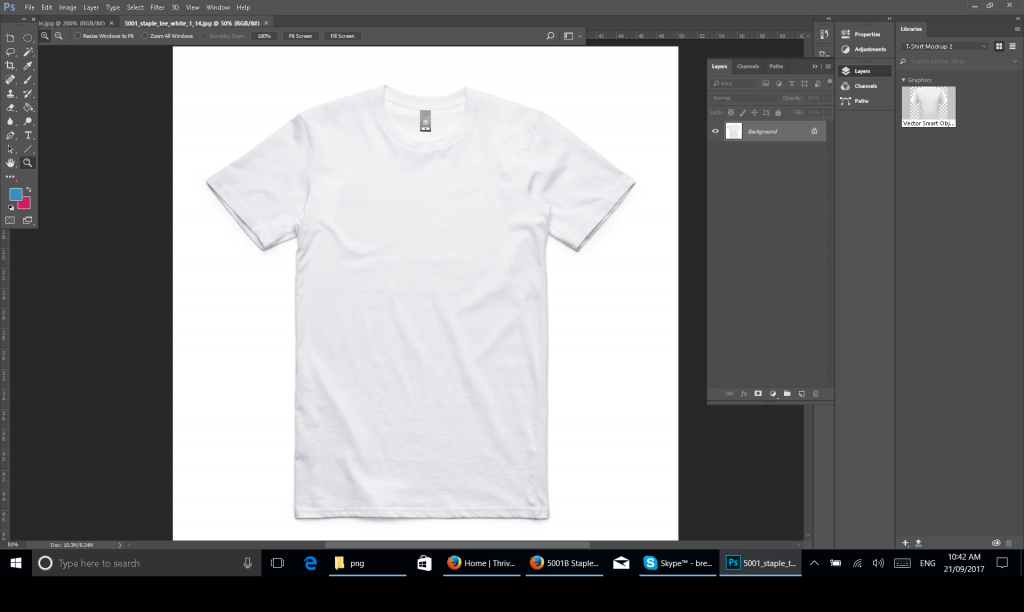This screenshot has height=612, width=1024.
Task: Select the History Brush tool
Action: 28,93
